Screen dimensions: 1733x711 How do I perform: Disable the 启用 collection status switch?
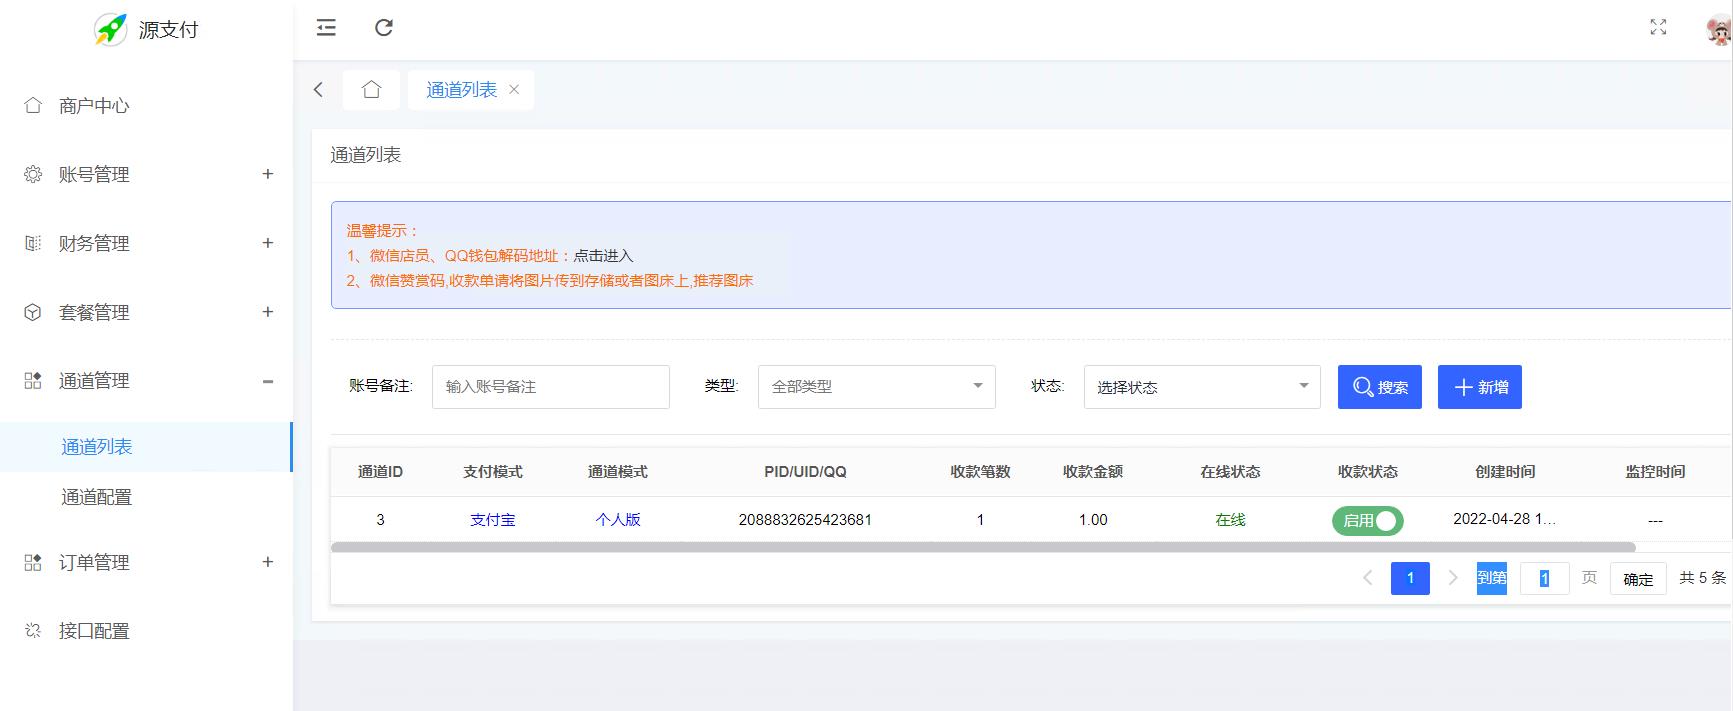(x=1367, y=521)
